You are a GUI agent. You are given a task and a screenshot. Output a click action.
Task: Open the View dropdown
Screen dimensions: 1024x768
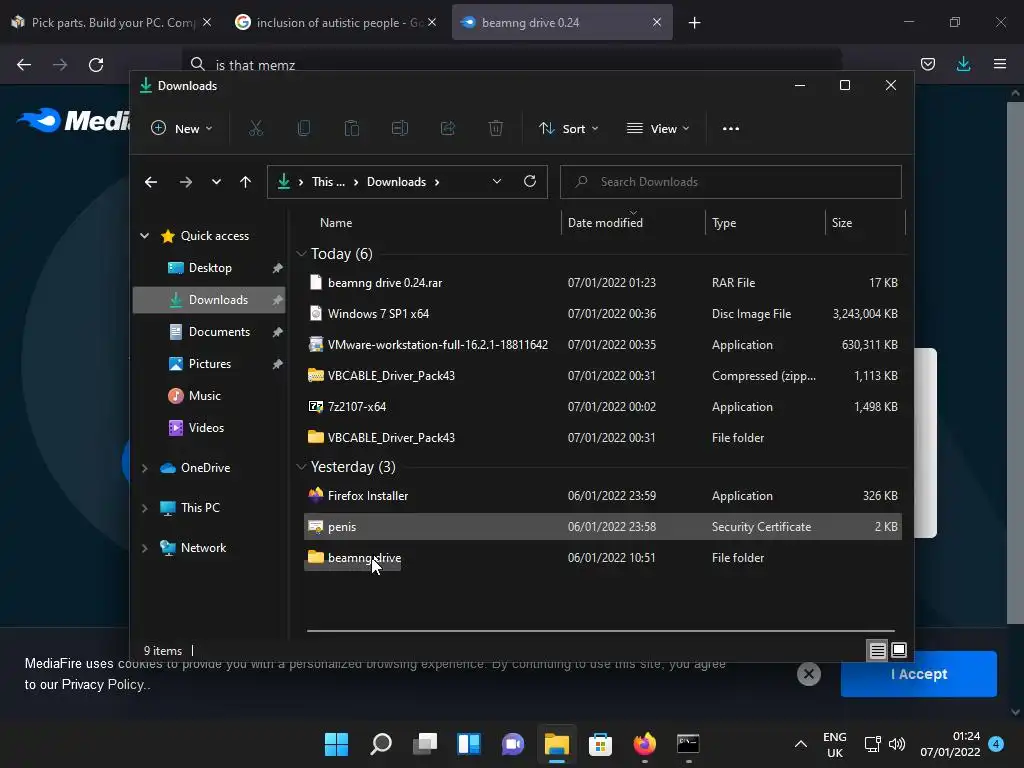(x=658, y=129)
